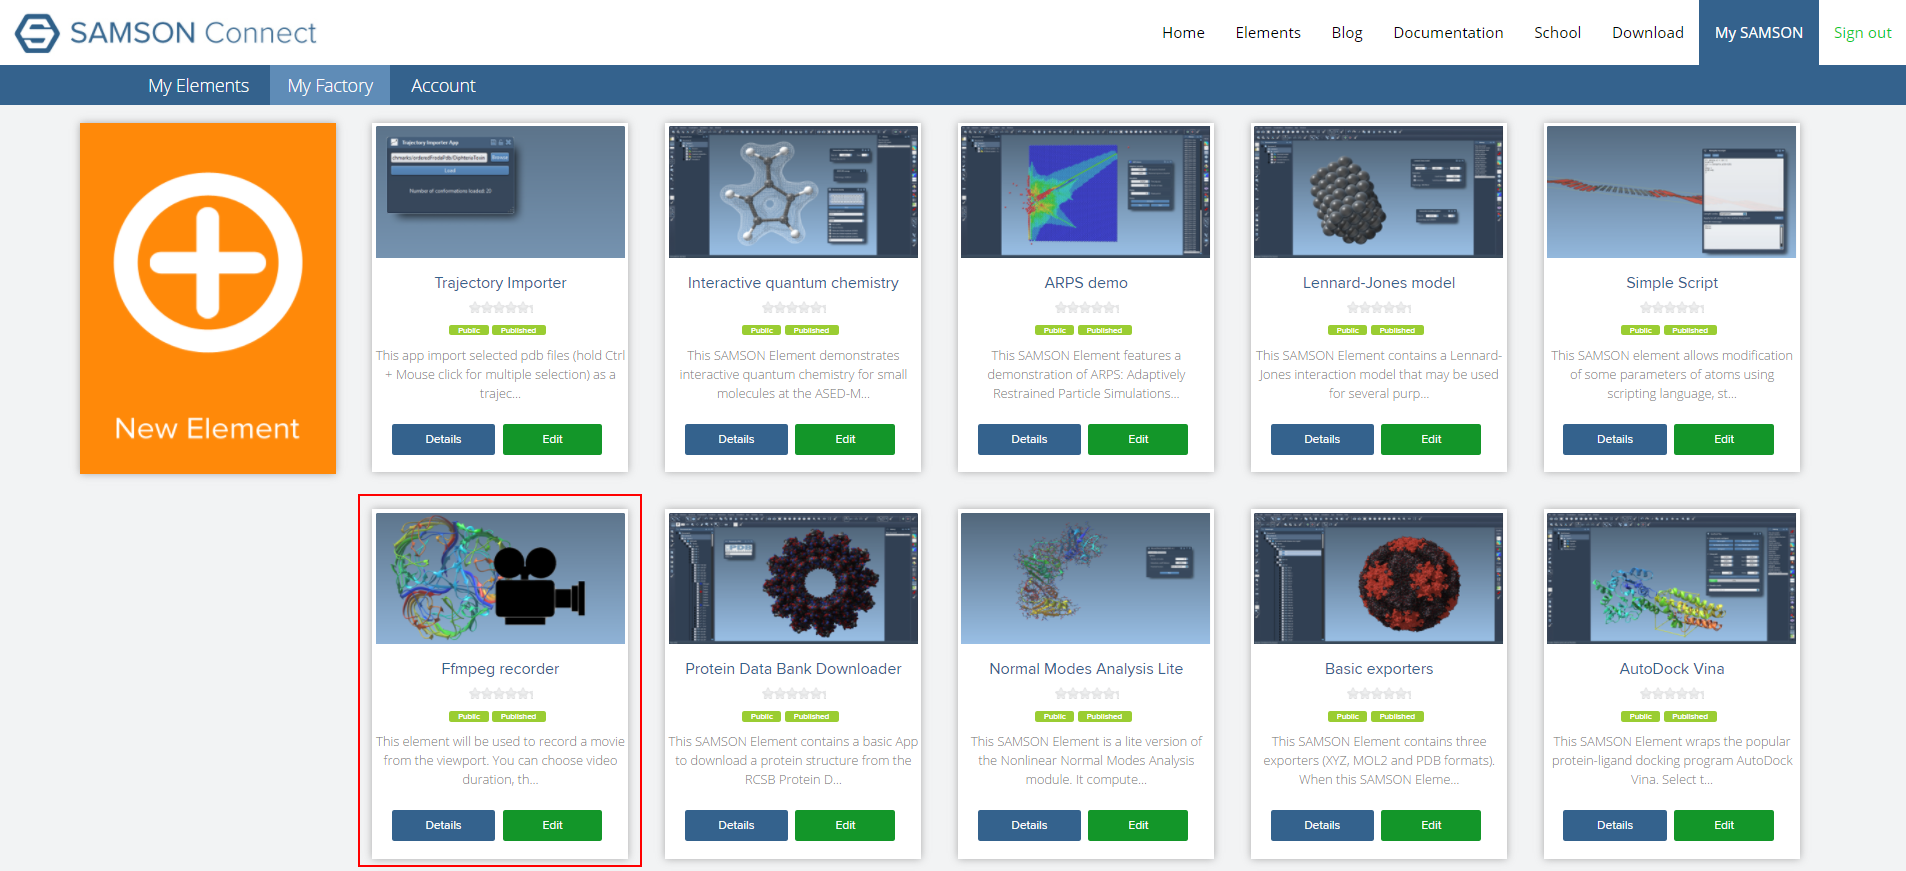
Task: Click the Sign out link
Action: 1862,33
